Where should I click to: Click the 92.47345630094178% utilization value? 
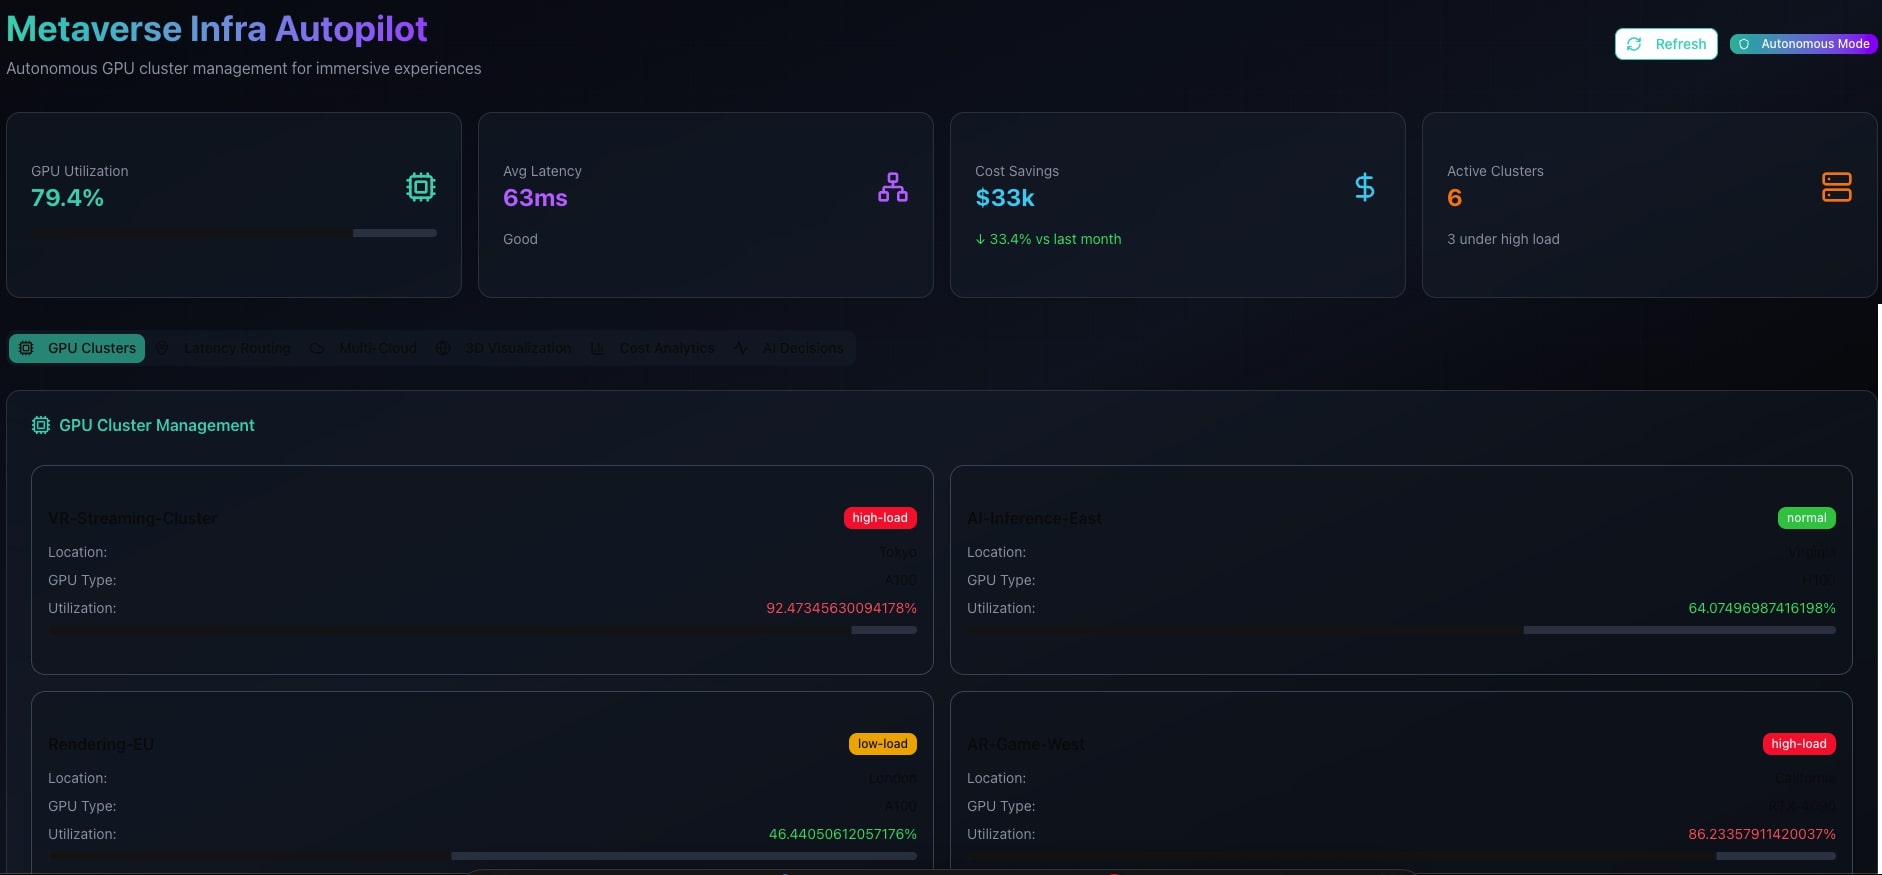point(841,608)
